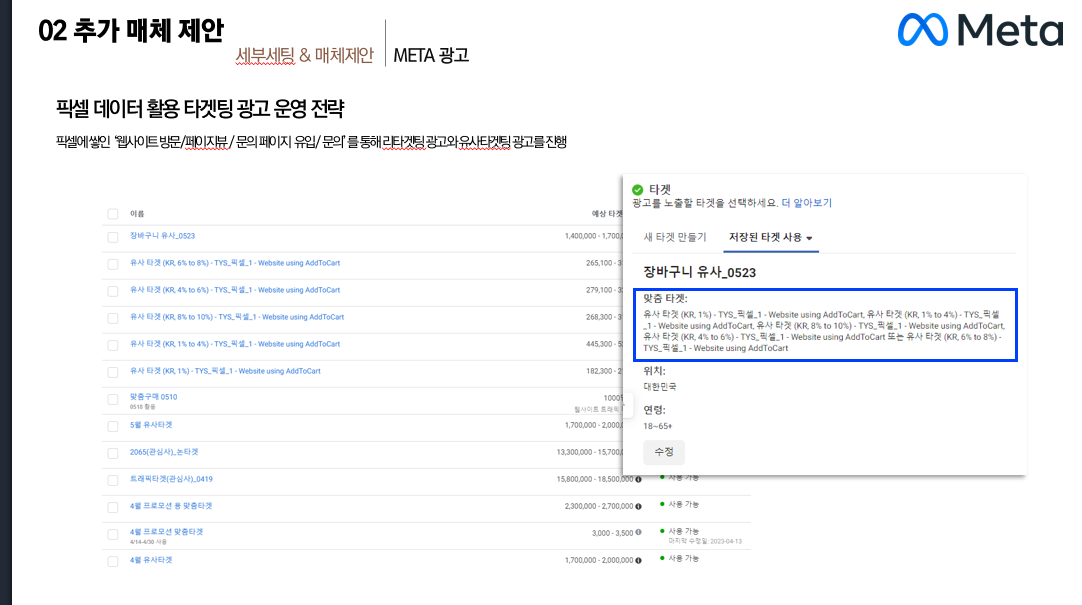Screen dimensions: 1082x605
Task: Open the 4월 유사타겟 audience link
Action: 151,560
